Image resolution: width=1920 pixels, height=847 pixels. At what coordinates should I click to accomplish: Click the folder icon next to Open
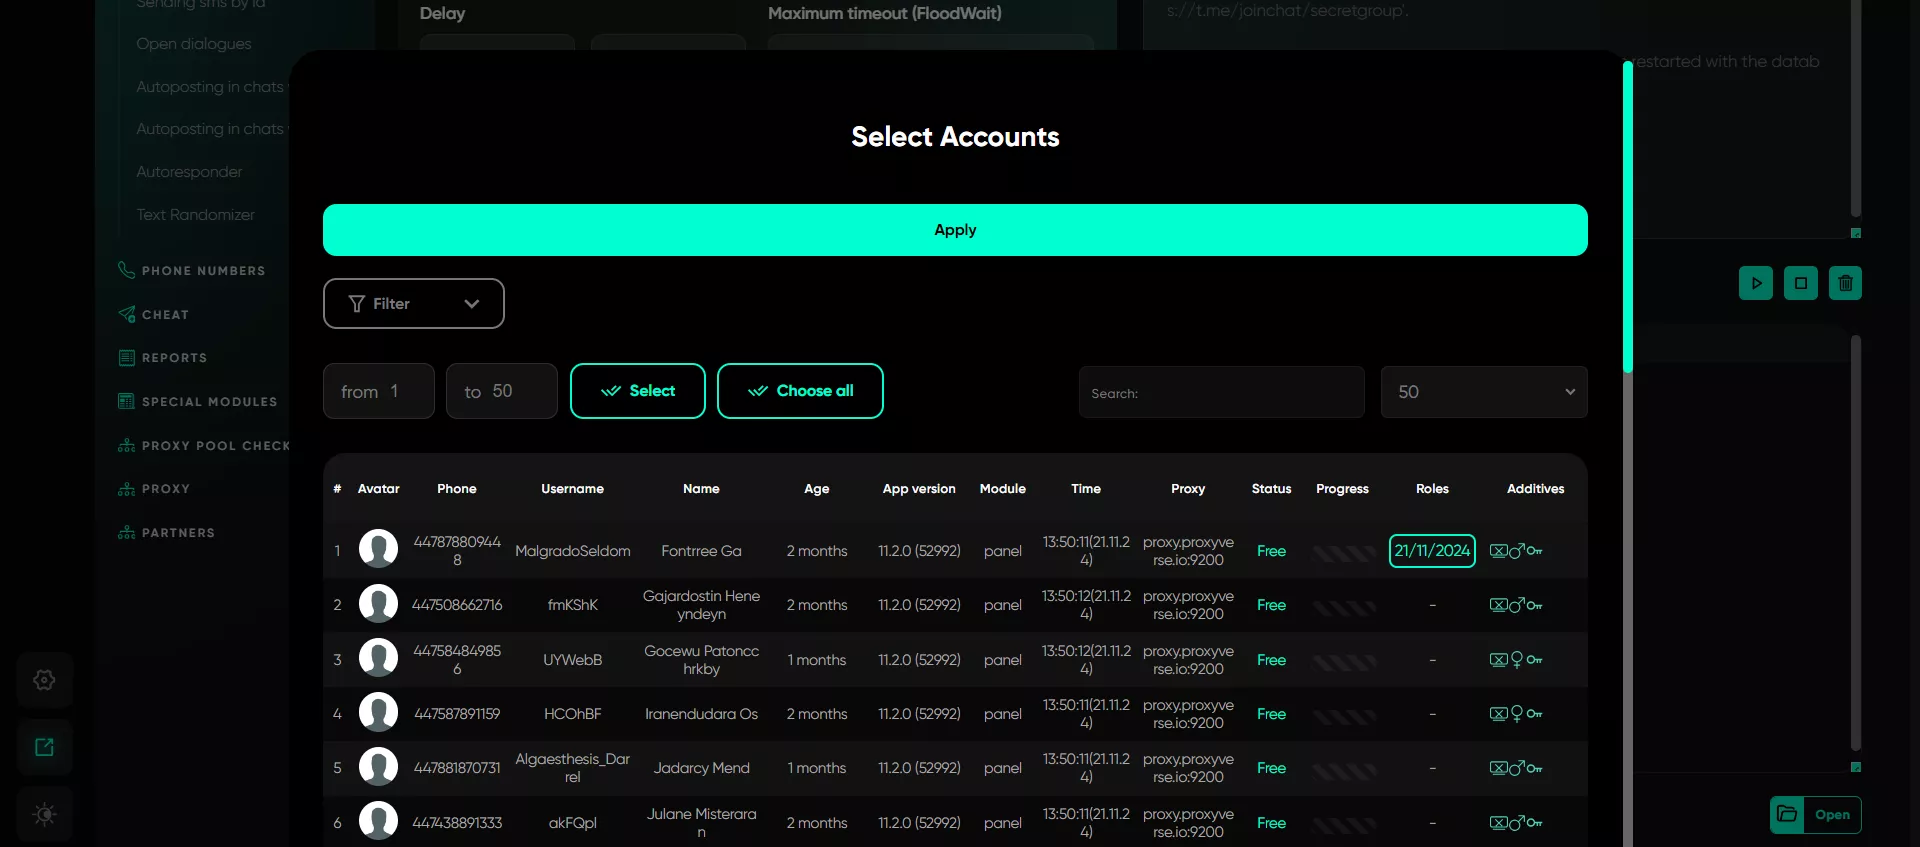(x=1787, y=815)
